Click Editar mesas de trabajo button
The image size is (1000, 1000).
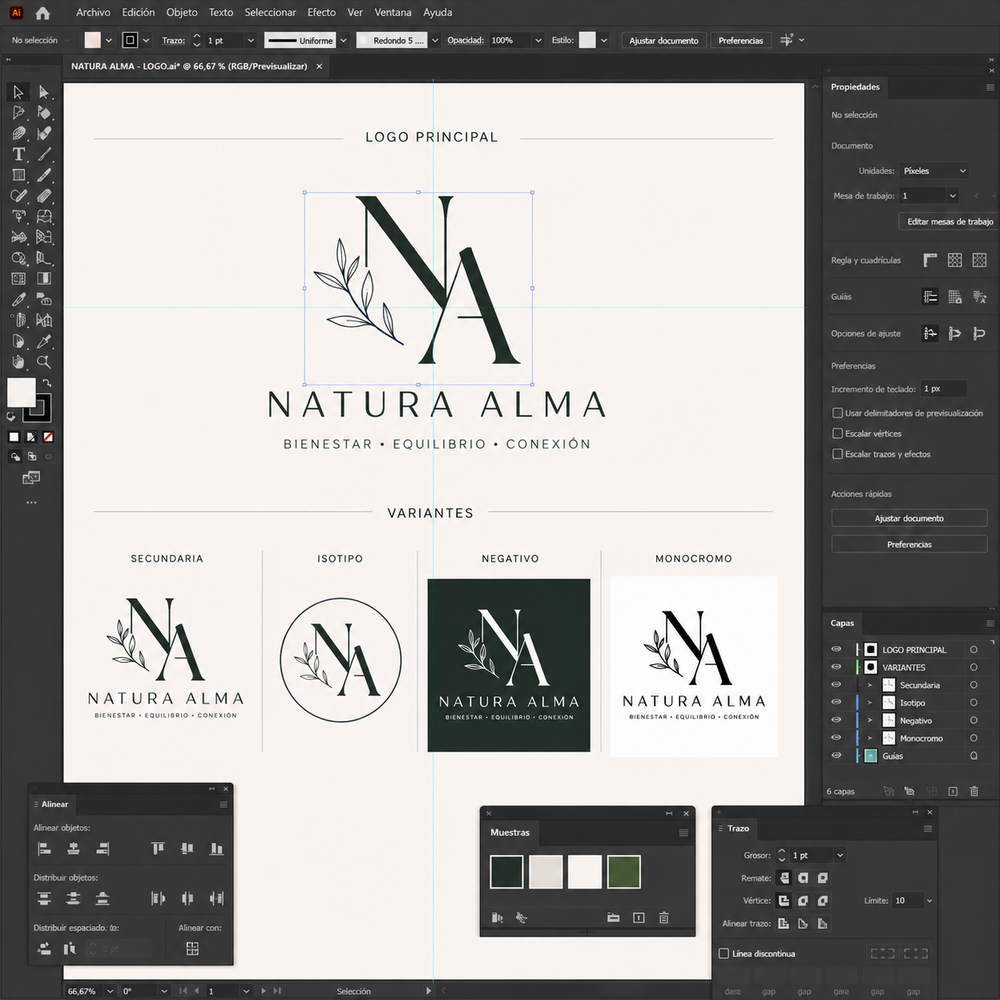point(950,221)
